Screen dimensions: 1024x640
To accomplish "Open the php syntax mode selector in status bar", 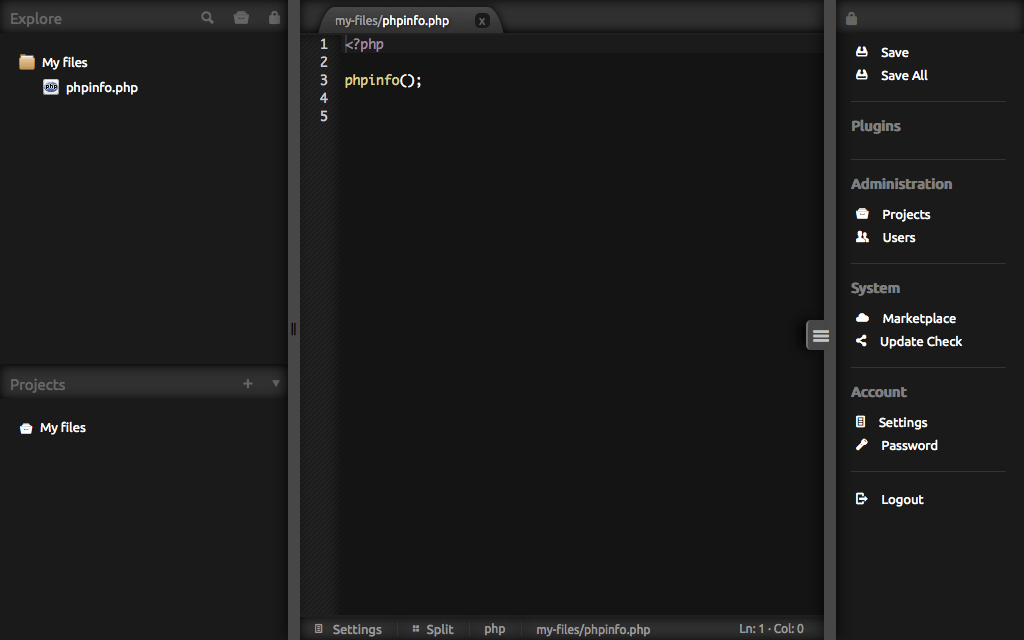I will (x=494, y=629).
